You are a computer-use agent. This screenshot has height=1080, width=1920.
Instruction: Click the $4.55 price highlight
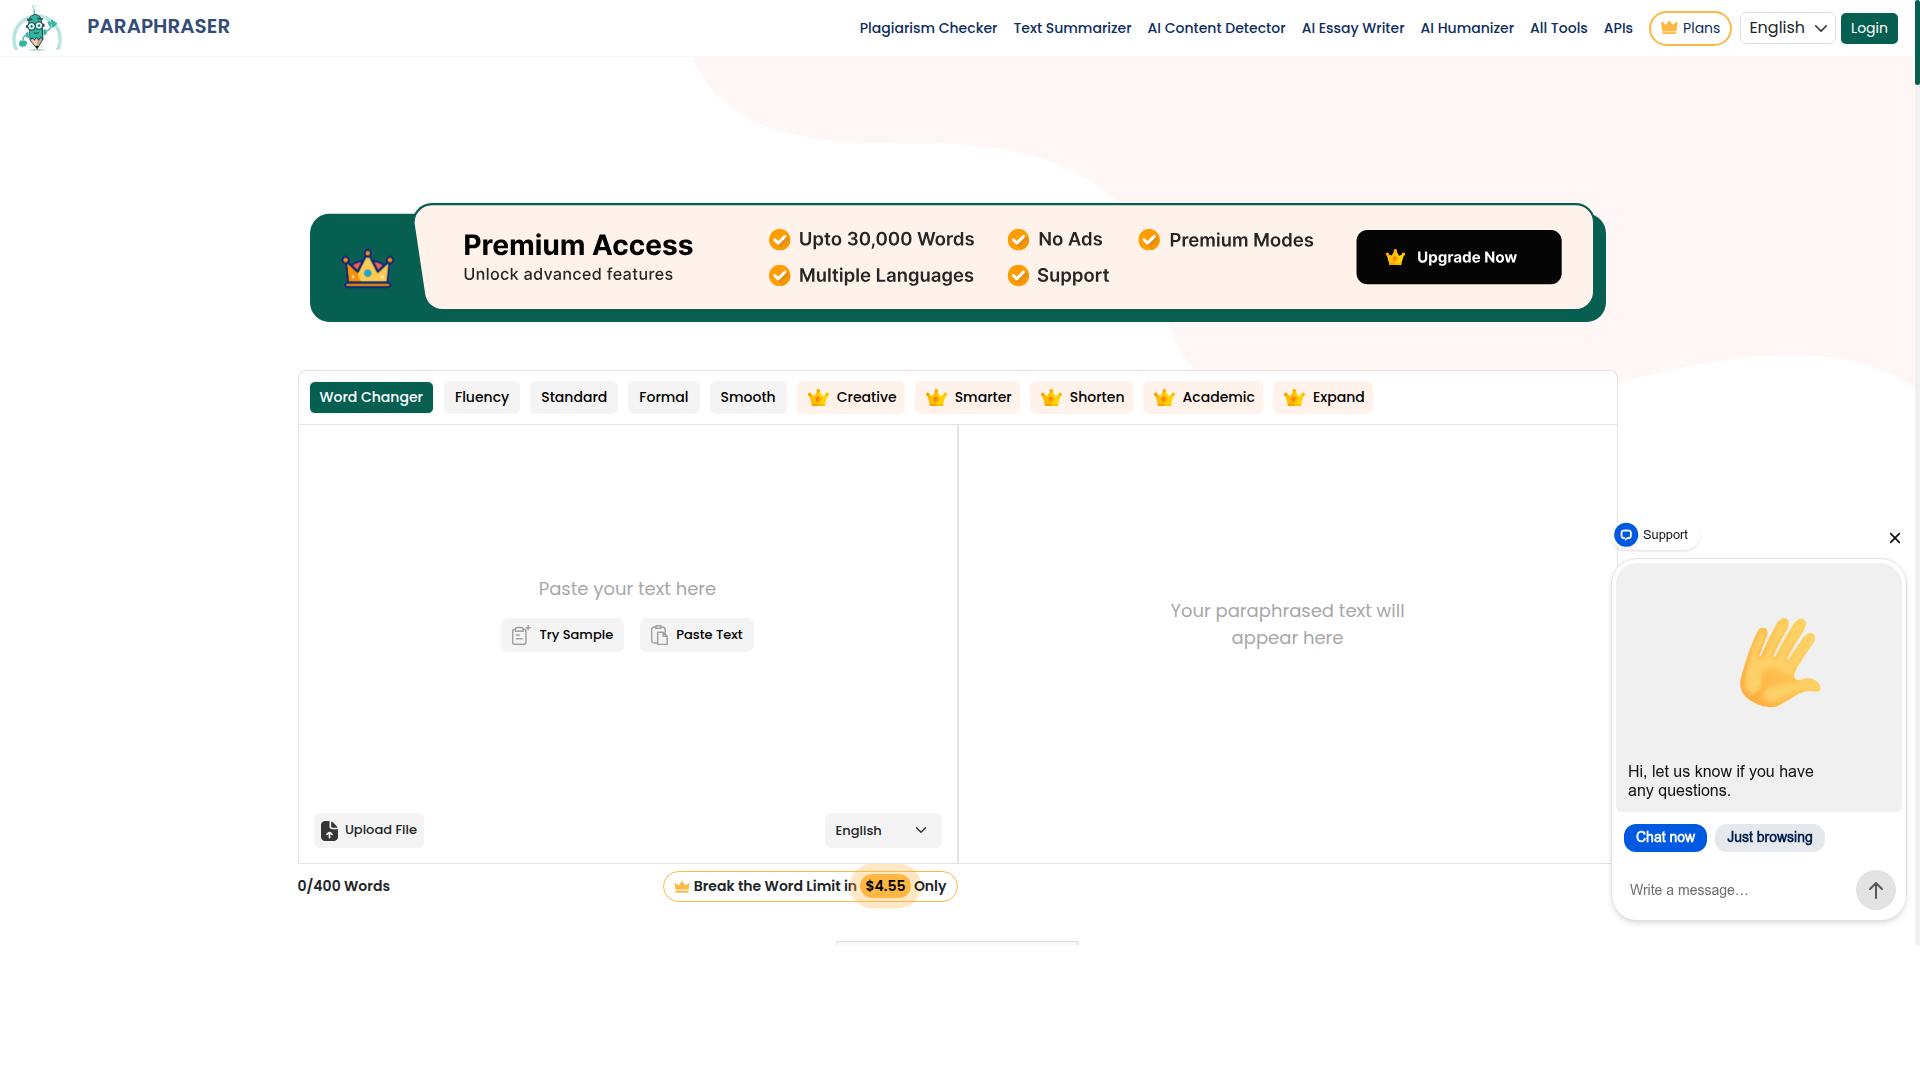[x=885, y=887]
